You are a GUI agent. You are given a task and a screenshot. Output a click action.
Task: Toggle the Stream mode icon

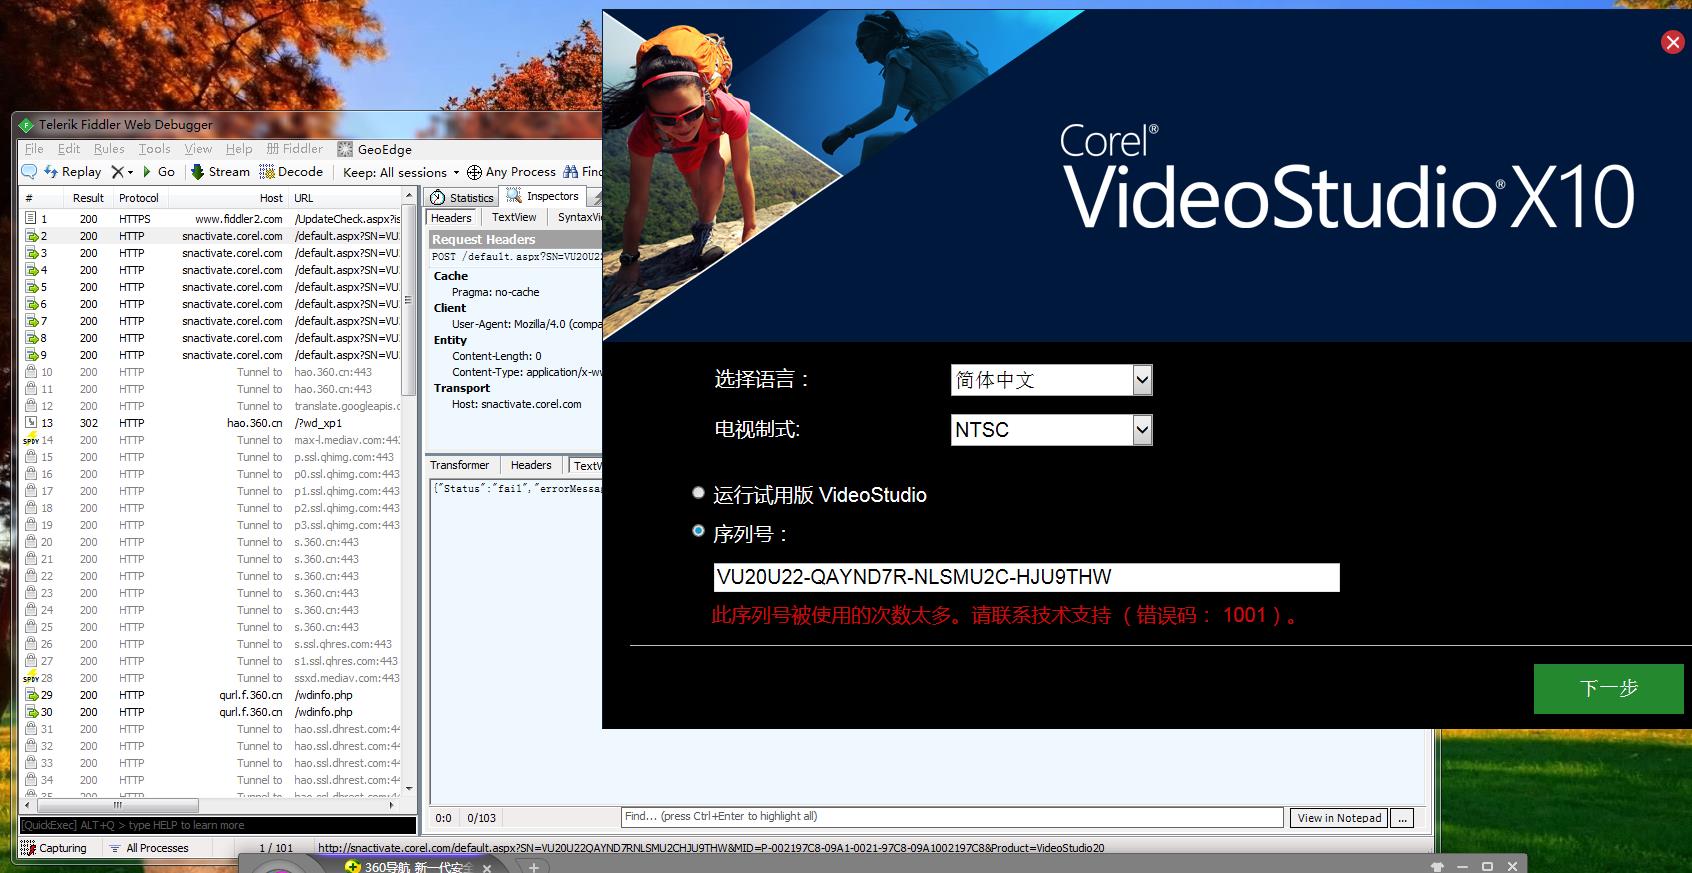pyautogui.click(x=198, y=172)
